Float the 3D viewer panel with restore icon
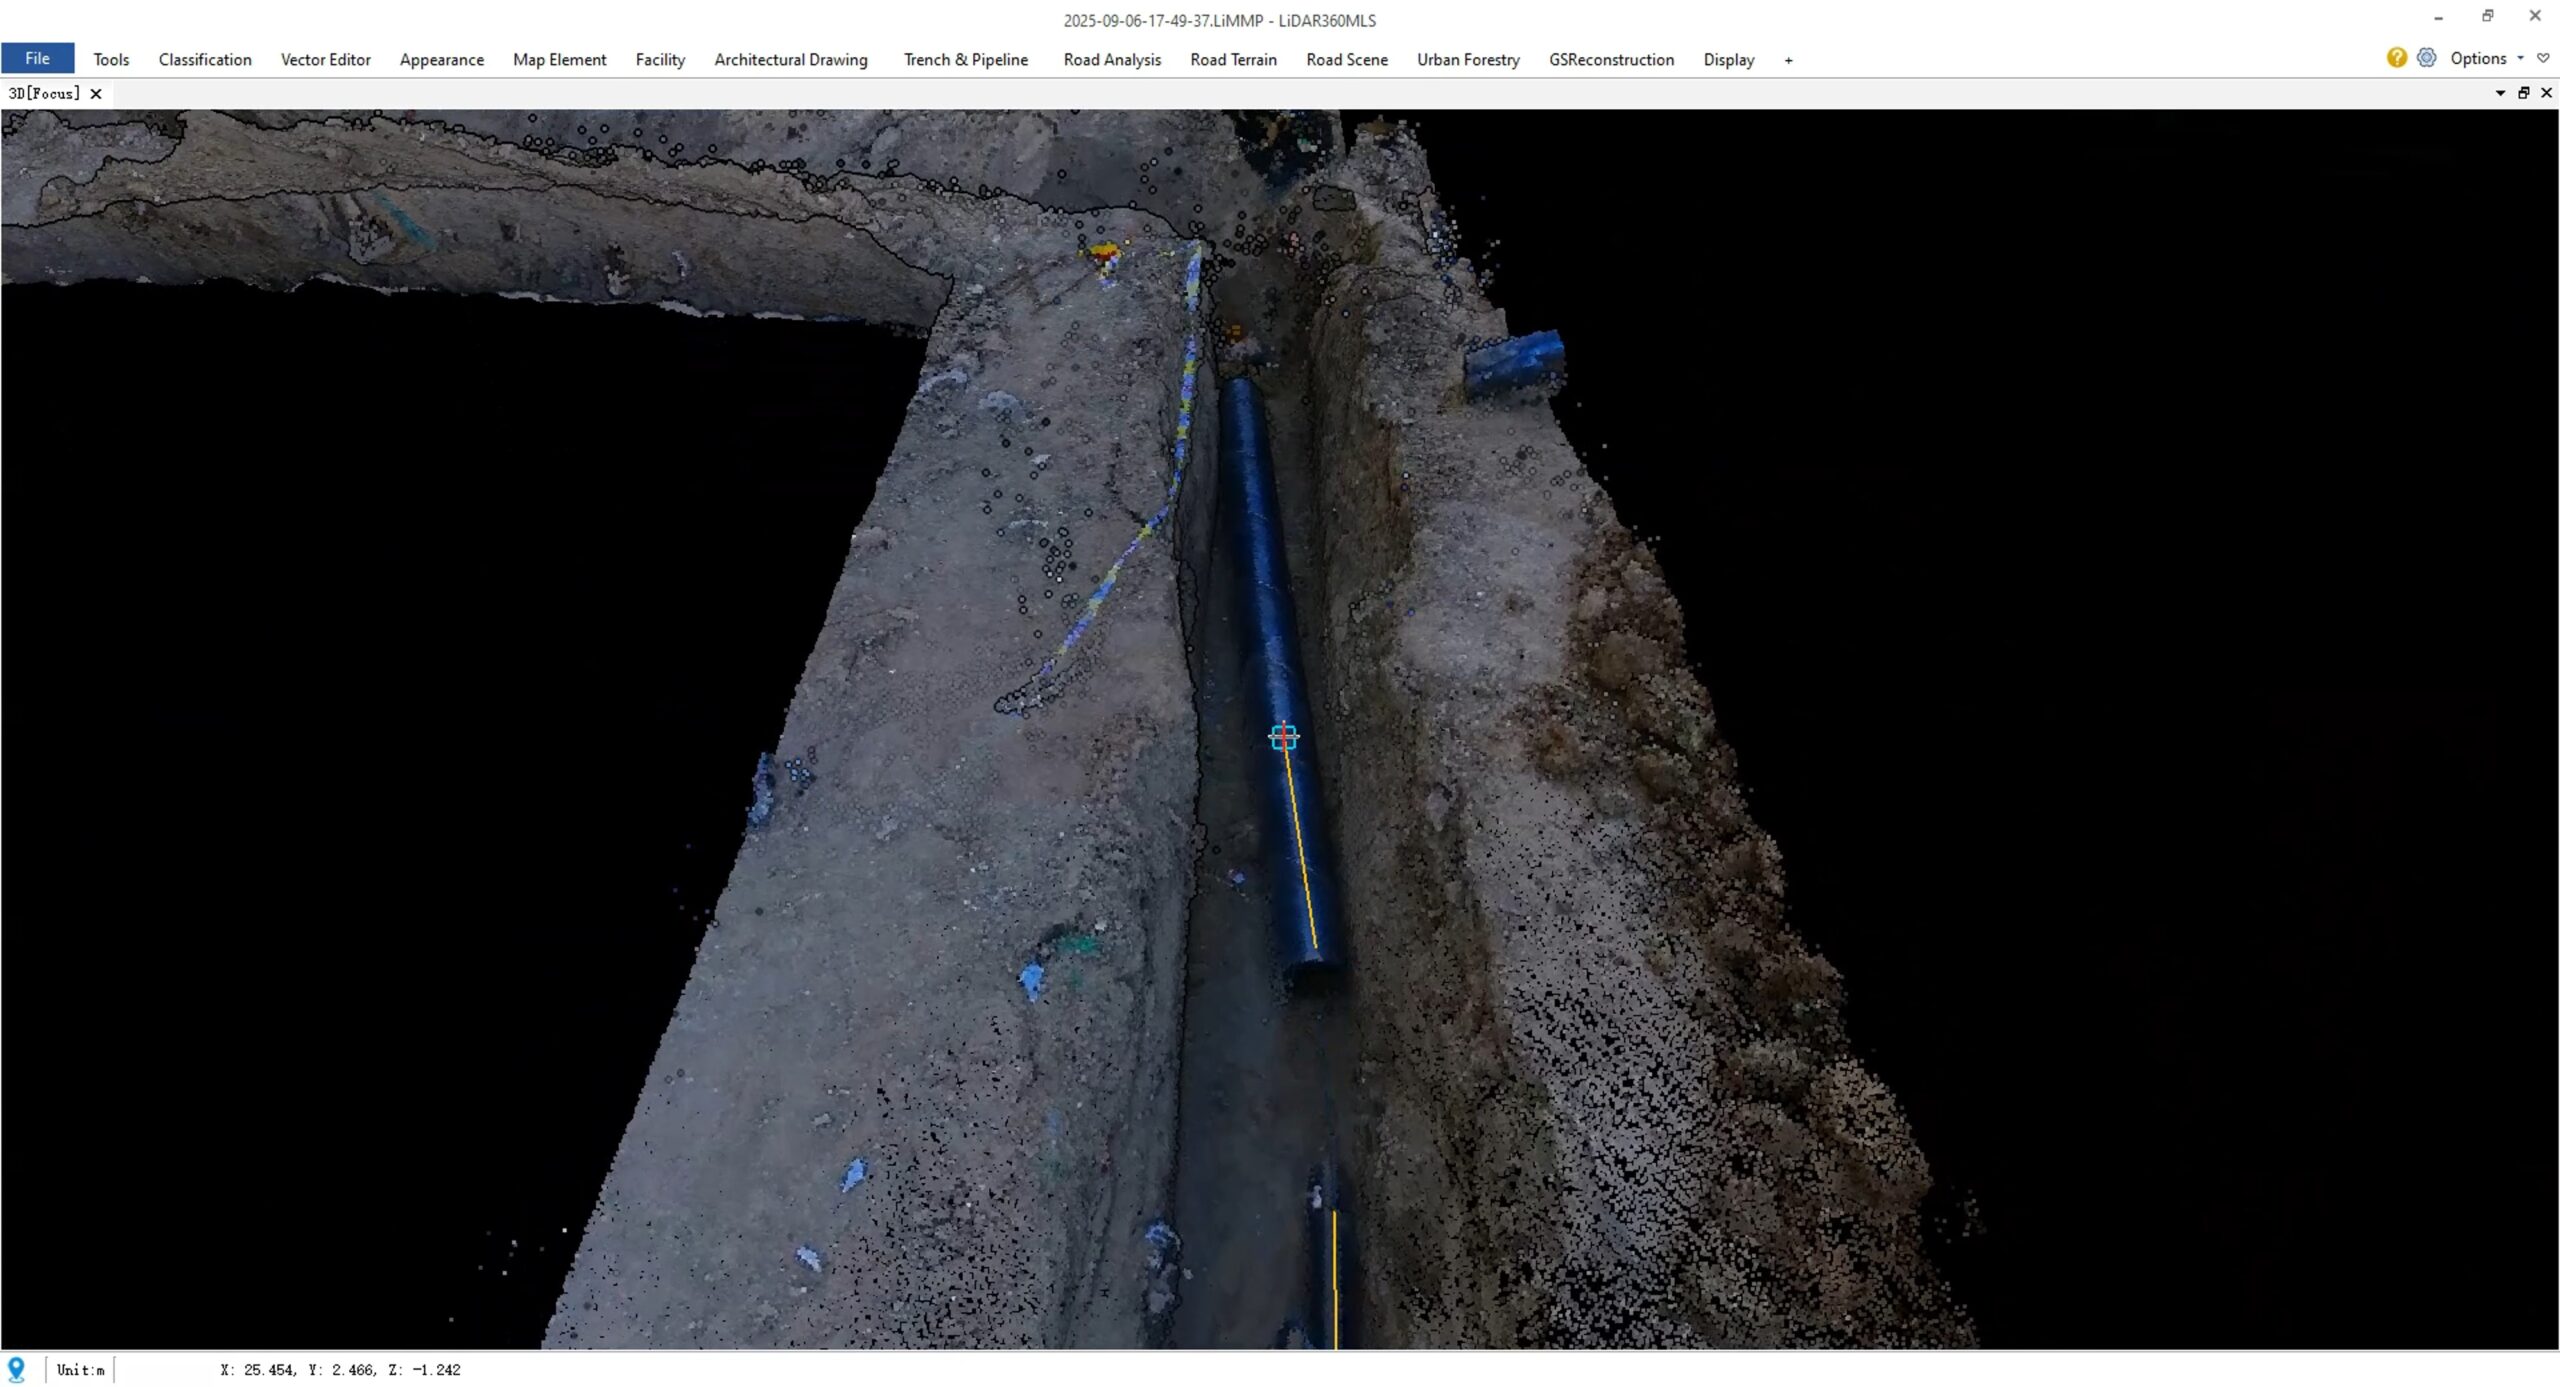Image resolution: width=2560 pixels, height=1387 pixels. point(2523,93)
